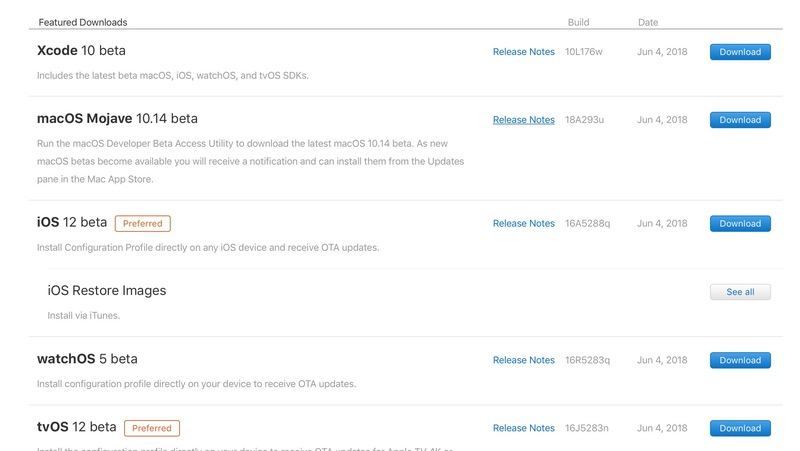Click iOS description about Configuration Profile
Screen dimensions: 800x451
[x=208, y=247]
